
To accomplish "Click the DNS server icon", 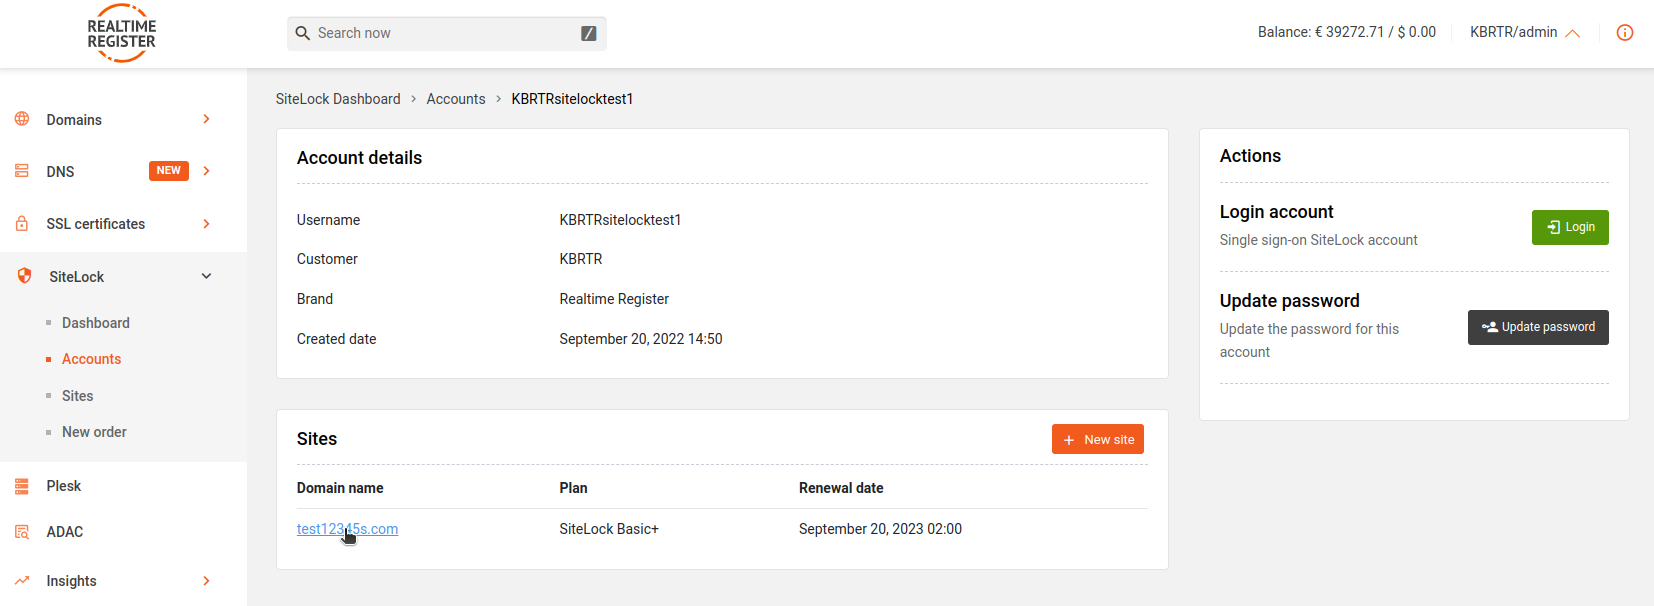I will tap(22, 171).
